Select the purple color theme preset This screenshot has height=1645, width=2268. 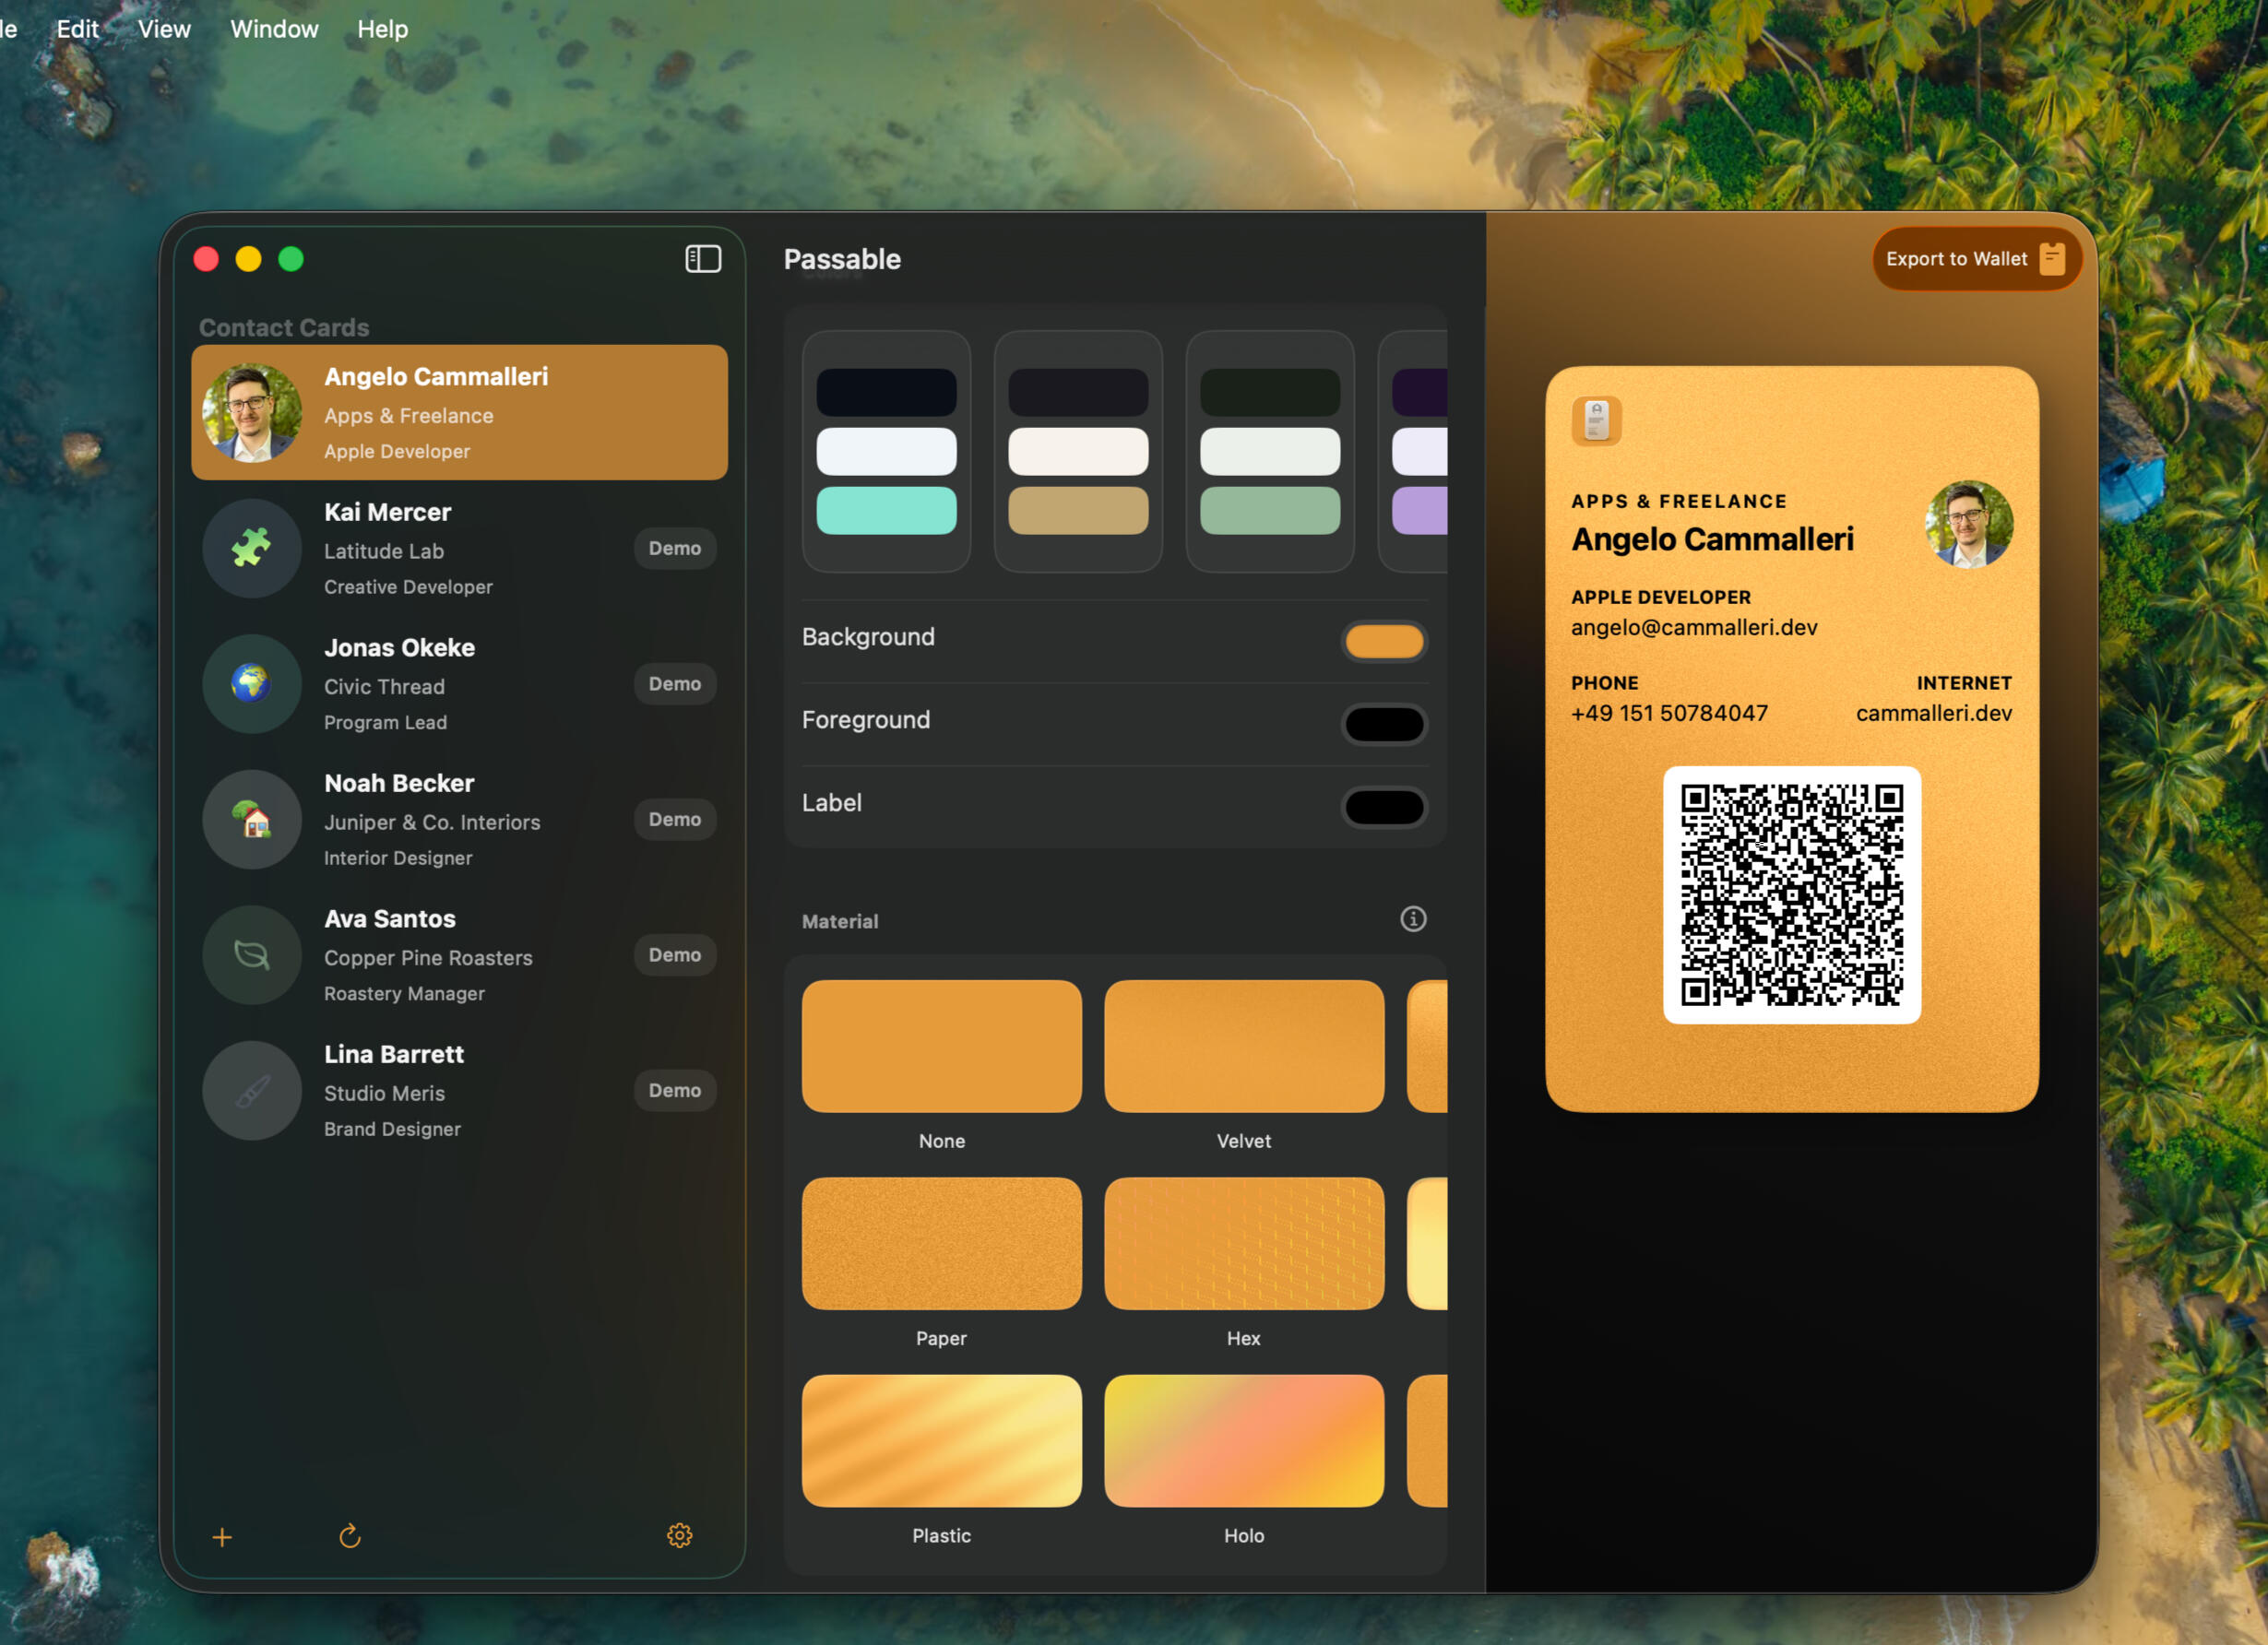coord(1413,451)
